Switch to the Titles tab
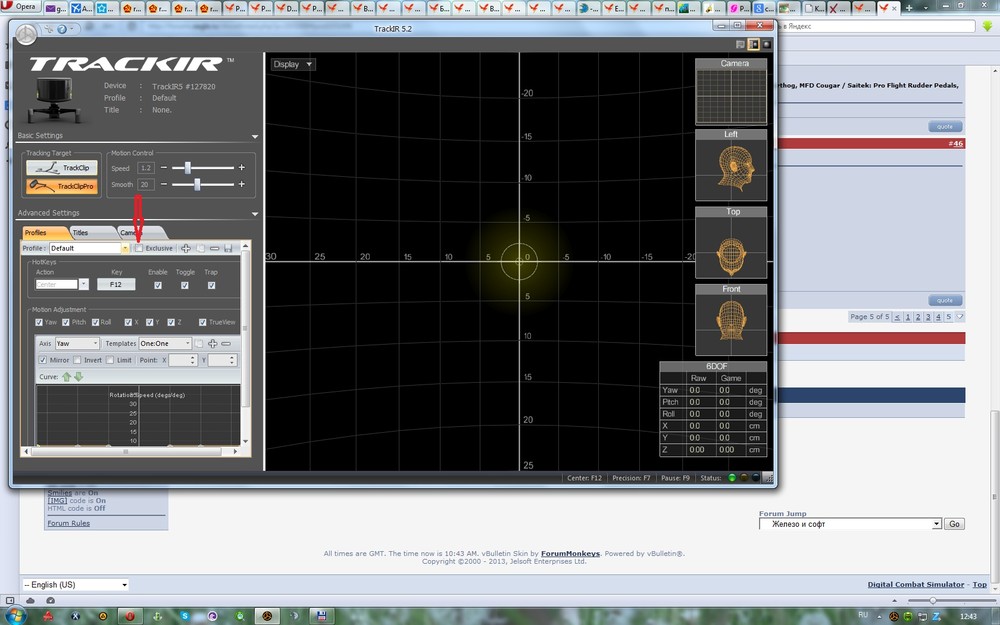The height and width of the screenshot is (625, 1000). pyautogui.click(x=81, y=232)
